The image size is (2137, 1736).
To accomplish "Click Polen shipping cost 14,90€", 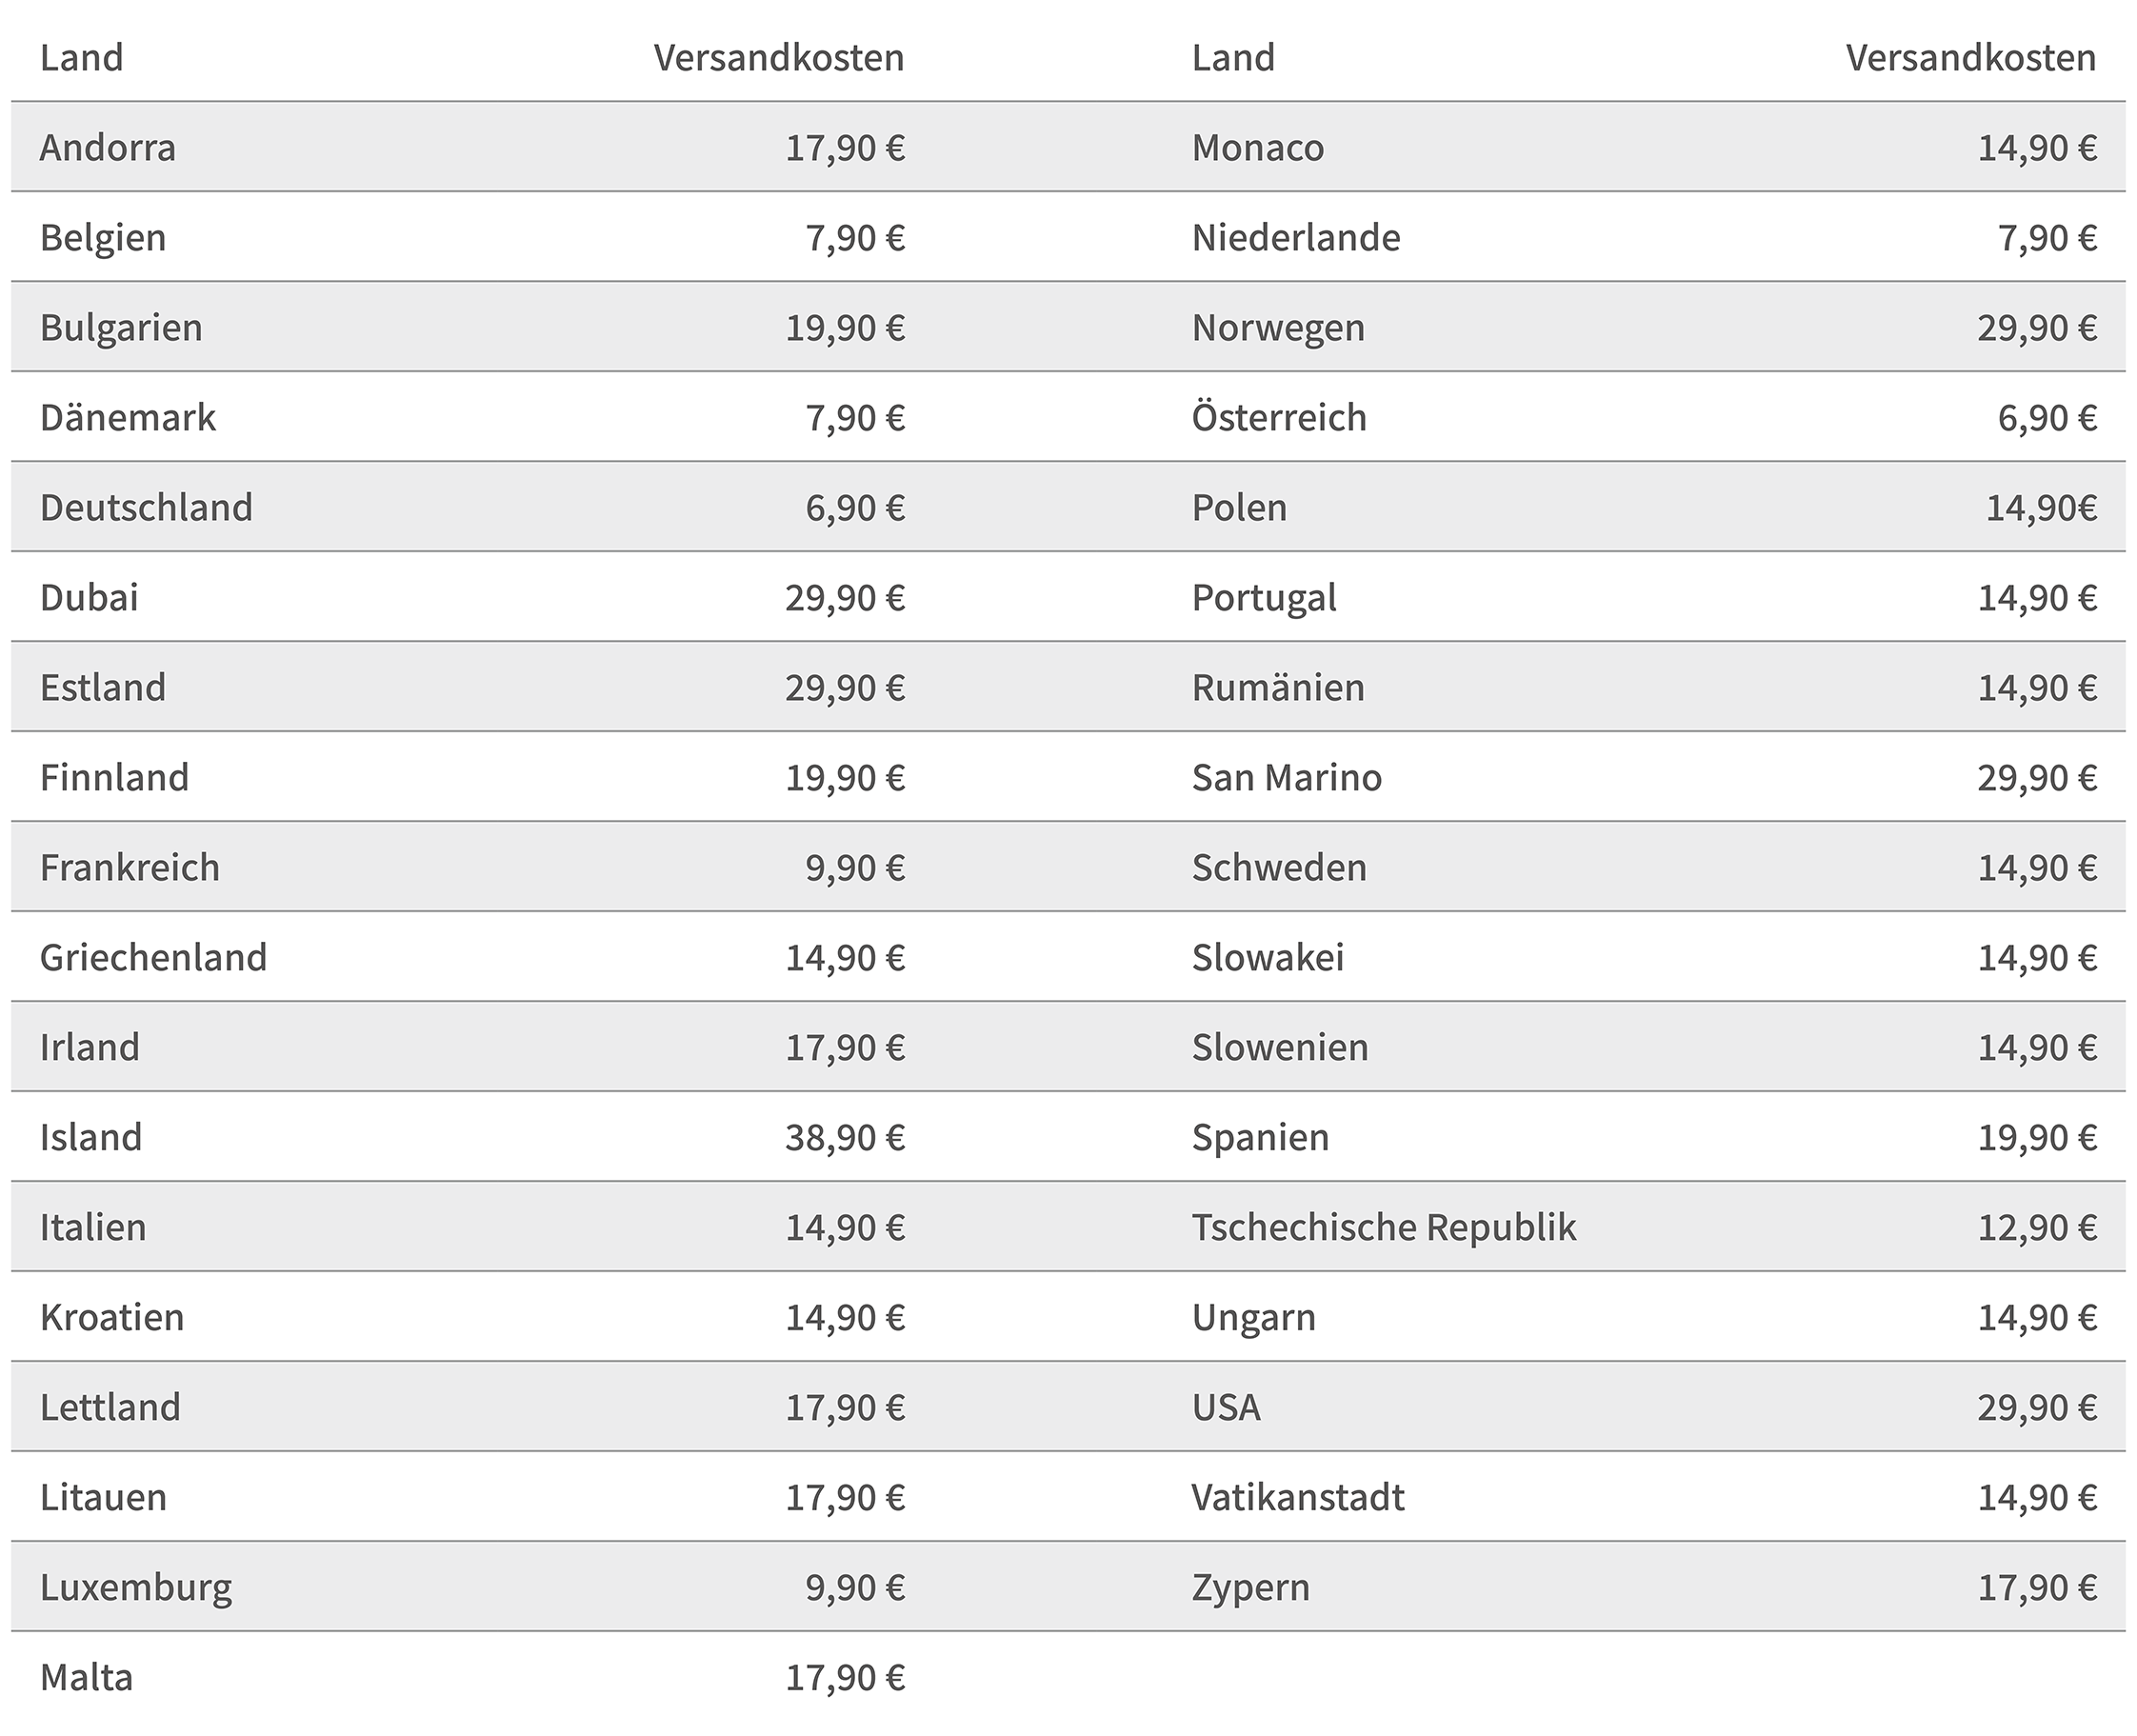I will 2041,508.
